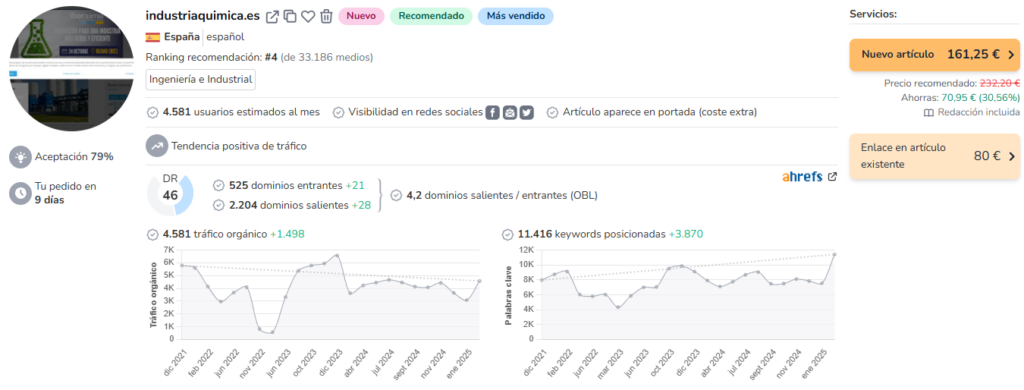The image size is (1024, 390).
Task: Click check icon beside tráfico orgánico
Action: click(153, 234)
